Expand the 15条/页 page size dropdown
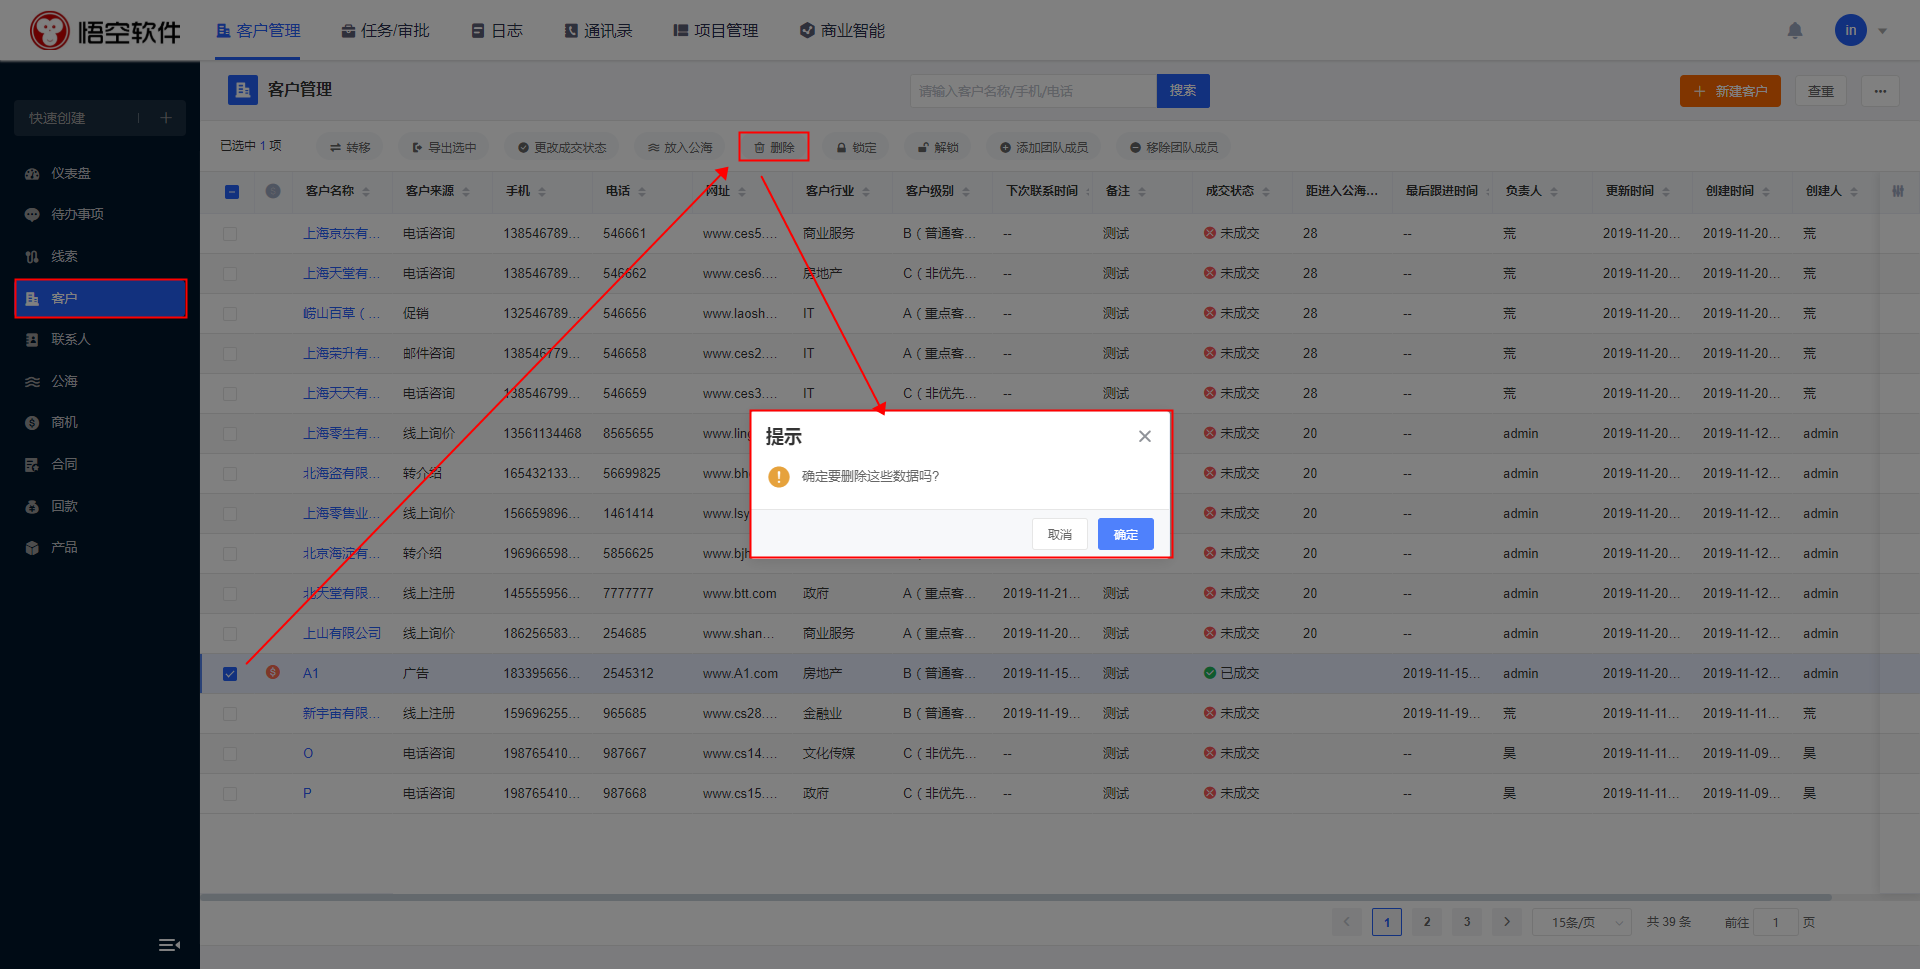The height and width of the screenshot is (969, 1920). point(1581,922)
